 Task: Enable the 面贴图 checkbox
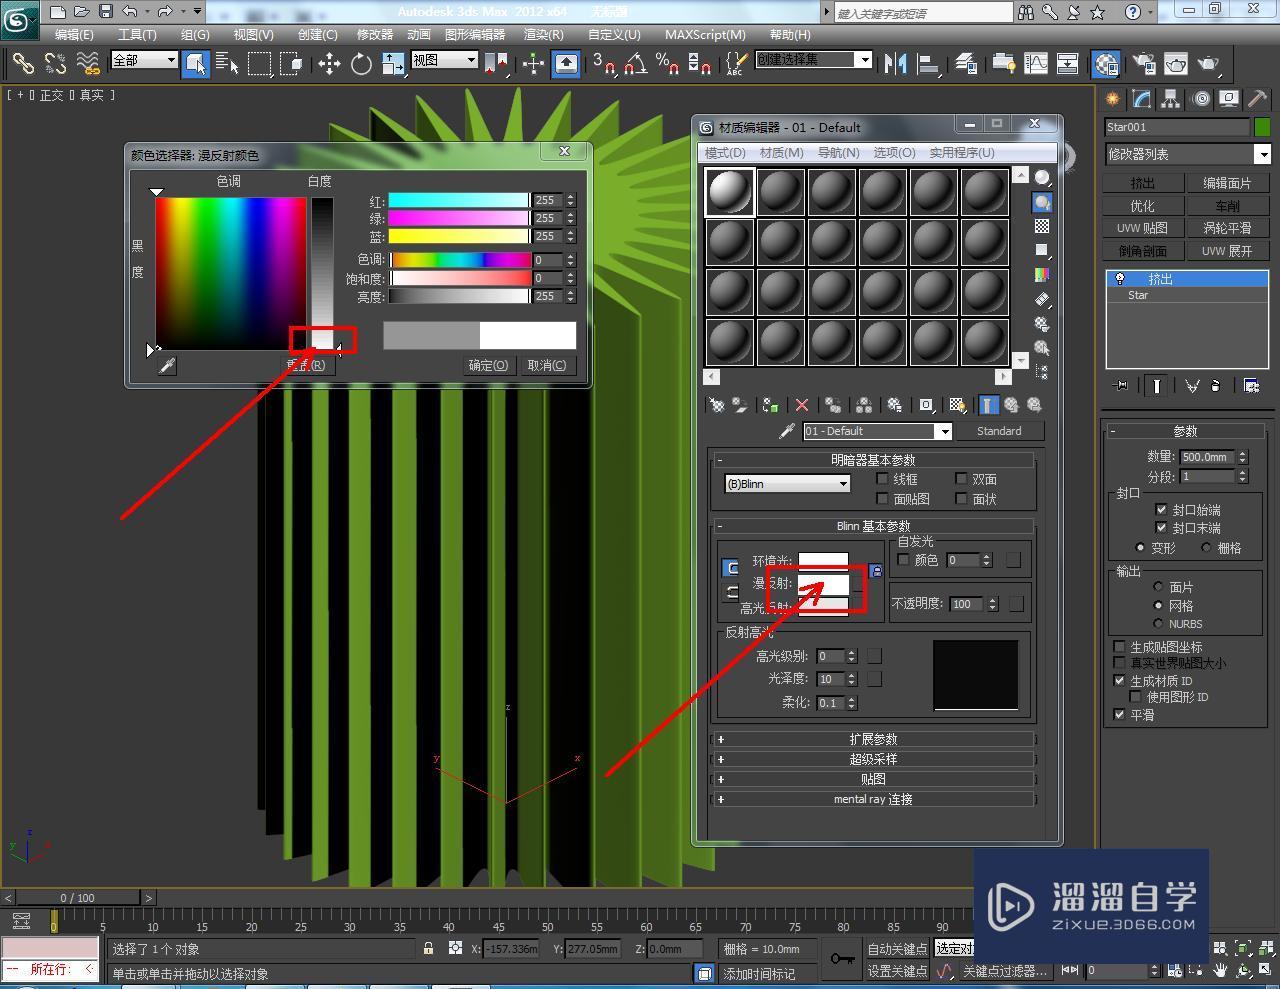(x=882, y=498)
